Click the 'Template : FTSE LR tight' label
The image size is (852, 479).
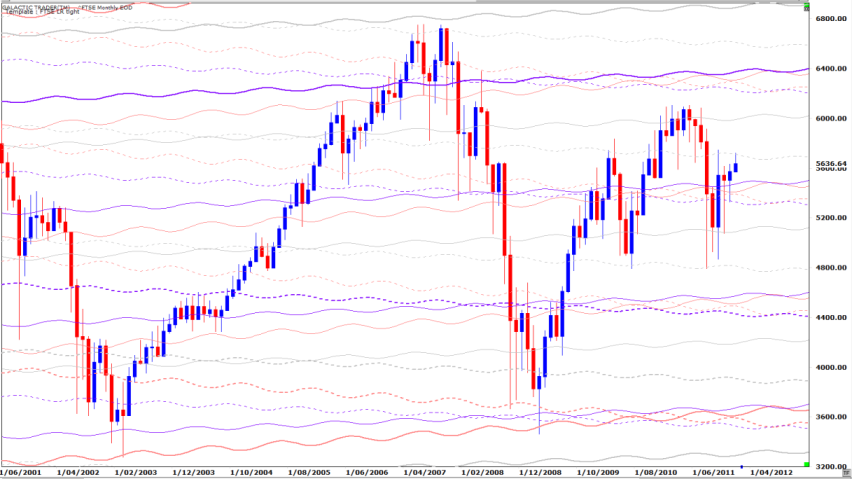[42, 12]
